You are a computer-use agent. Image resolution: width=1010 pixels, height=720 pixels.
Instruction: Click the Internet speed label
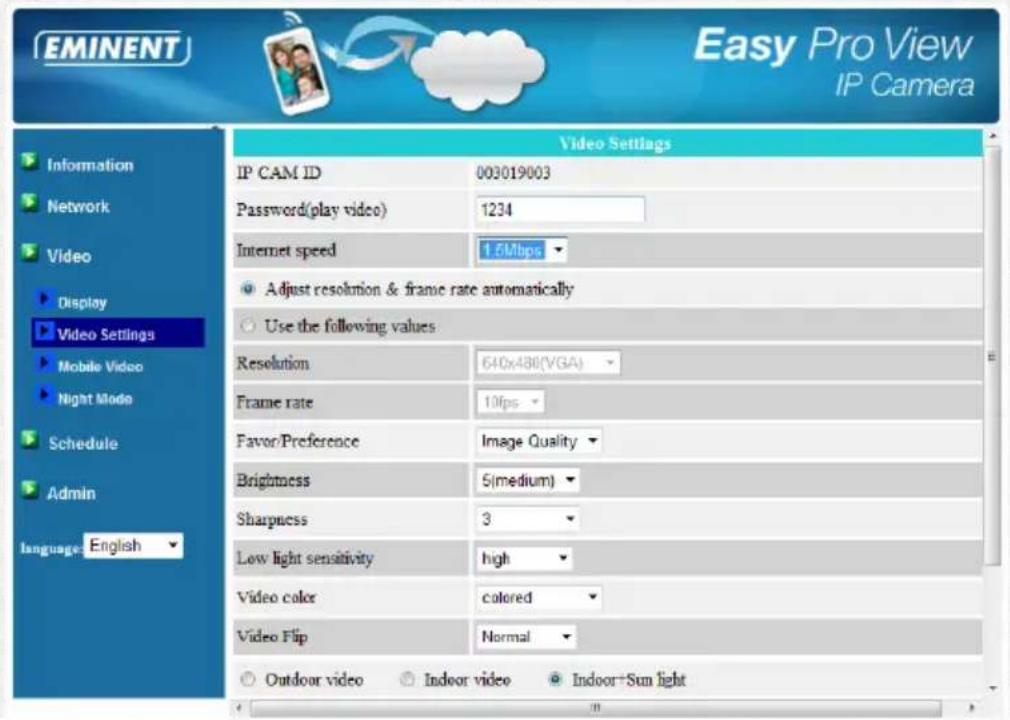[286, 250]
